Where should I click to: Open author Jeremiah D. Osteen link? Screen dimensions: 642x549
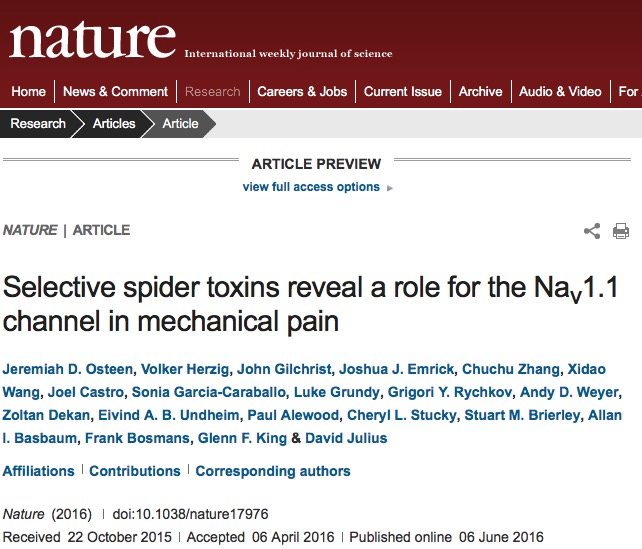(x=68, y=369)
